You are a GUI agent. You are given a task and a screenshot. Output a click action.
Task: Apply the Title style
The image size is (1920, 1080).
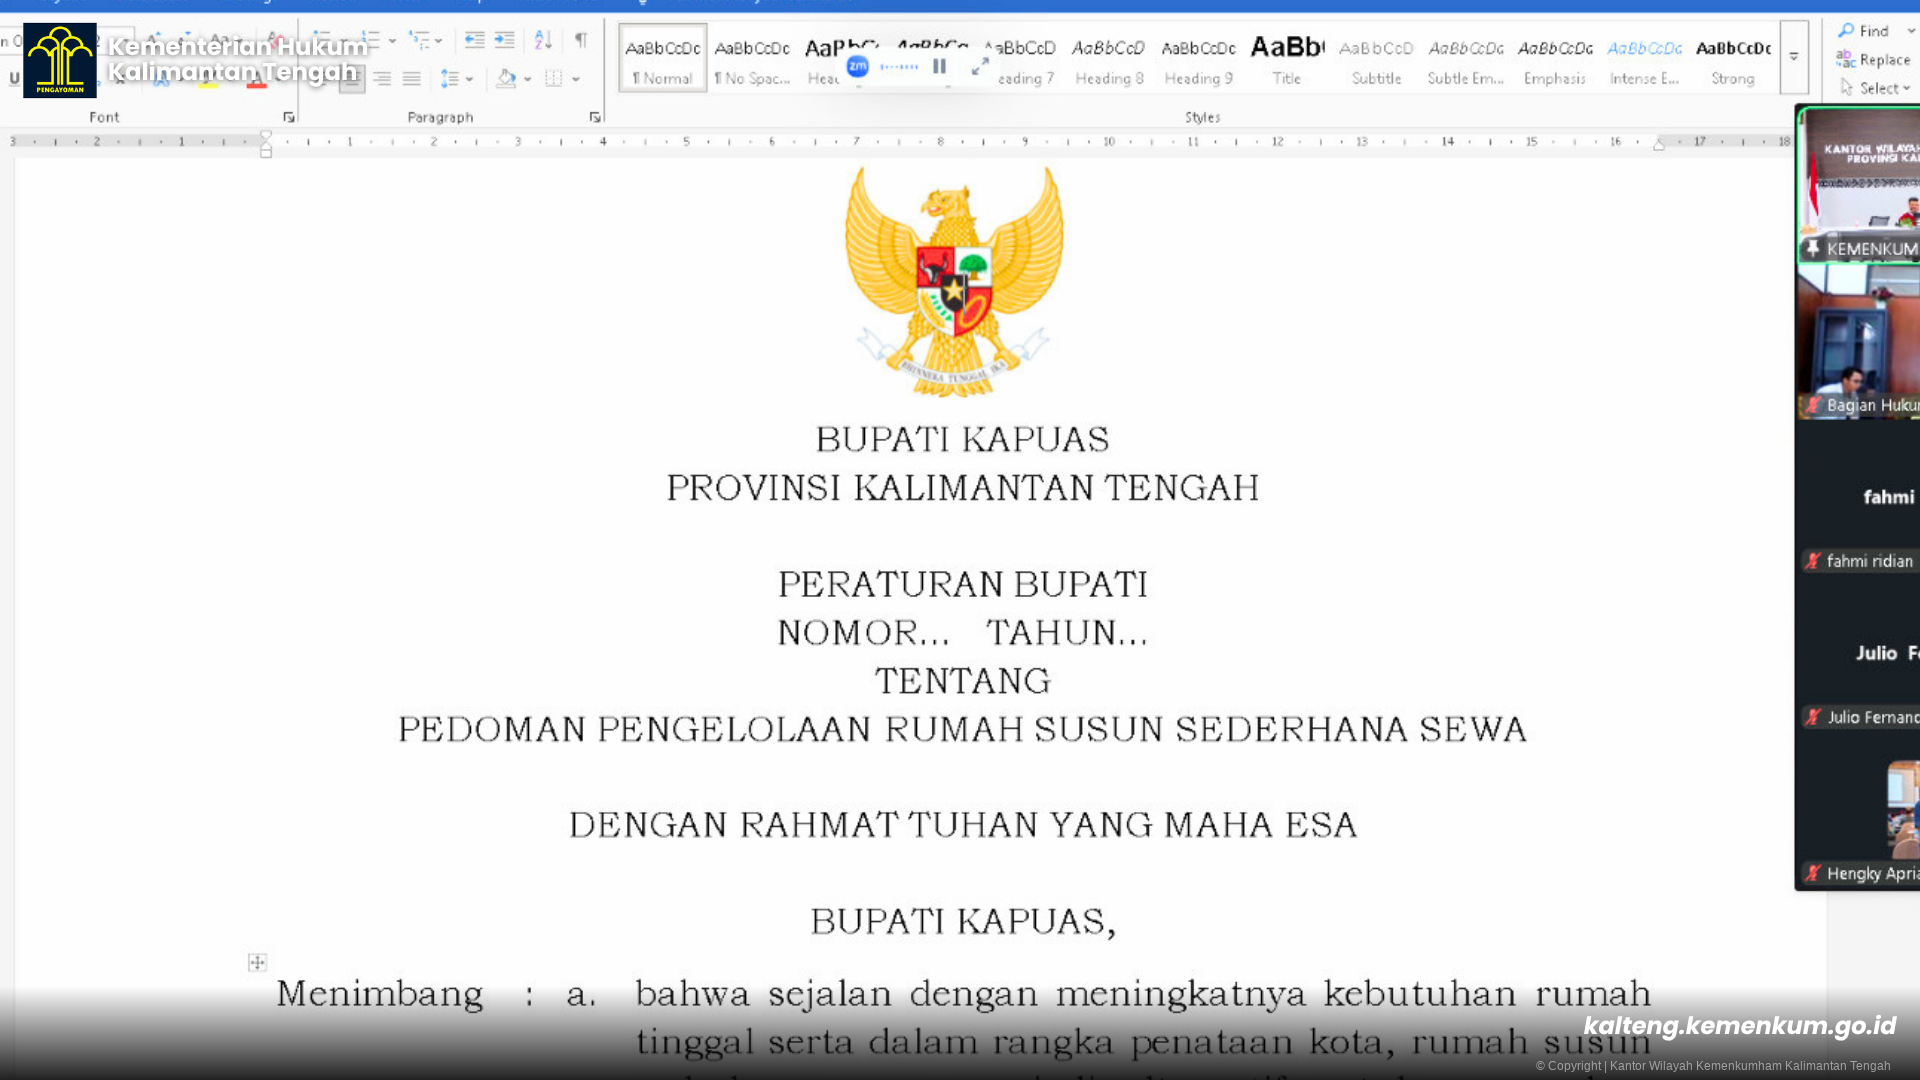[x=1287, y=58]
